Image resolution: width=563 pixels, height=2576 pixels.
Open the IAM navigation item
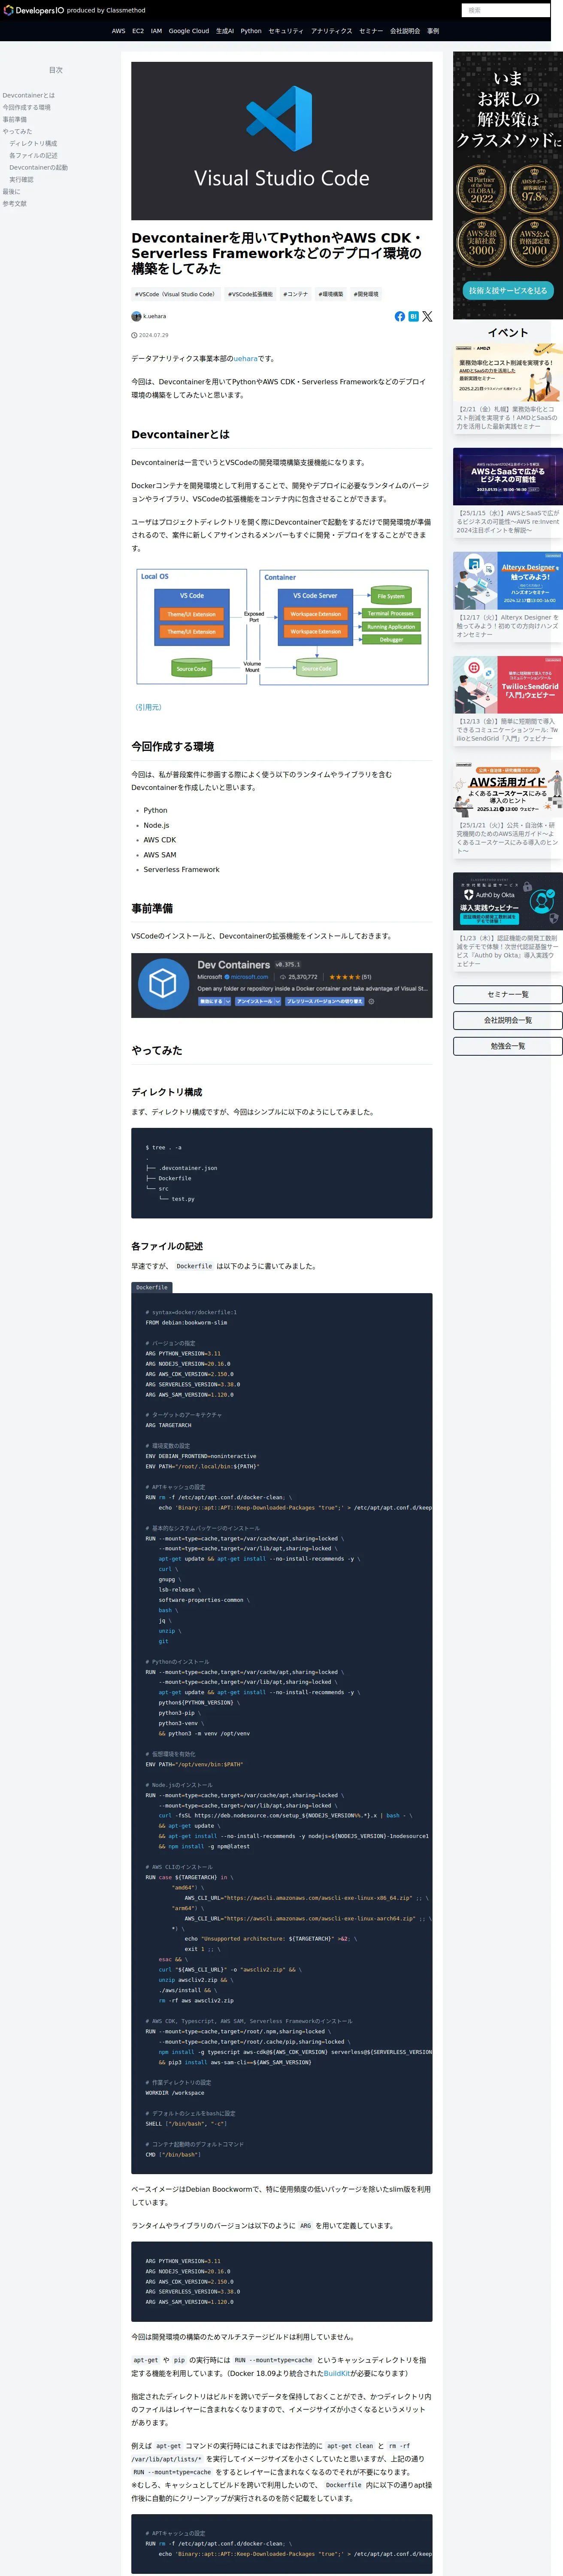pos(156,31)
